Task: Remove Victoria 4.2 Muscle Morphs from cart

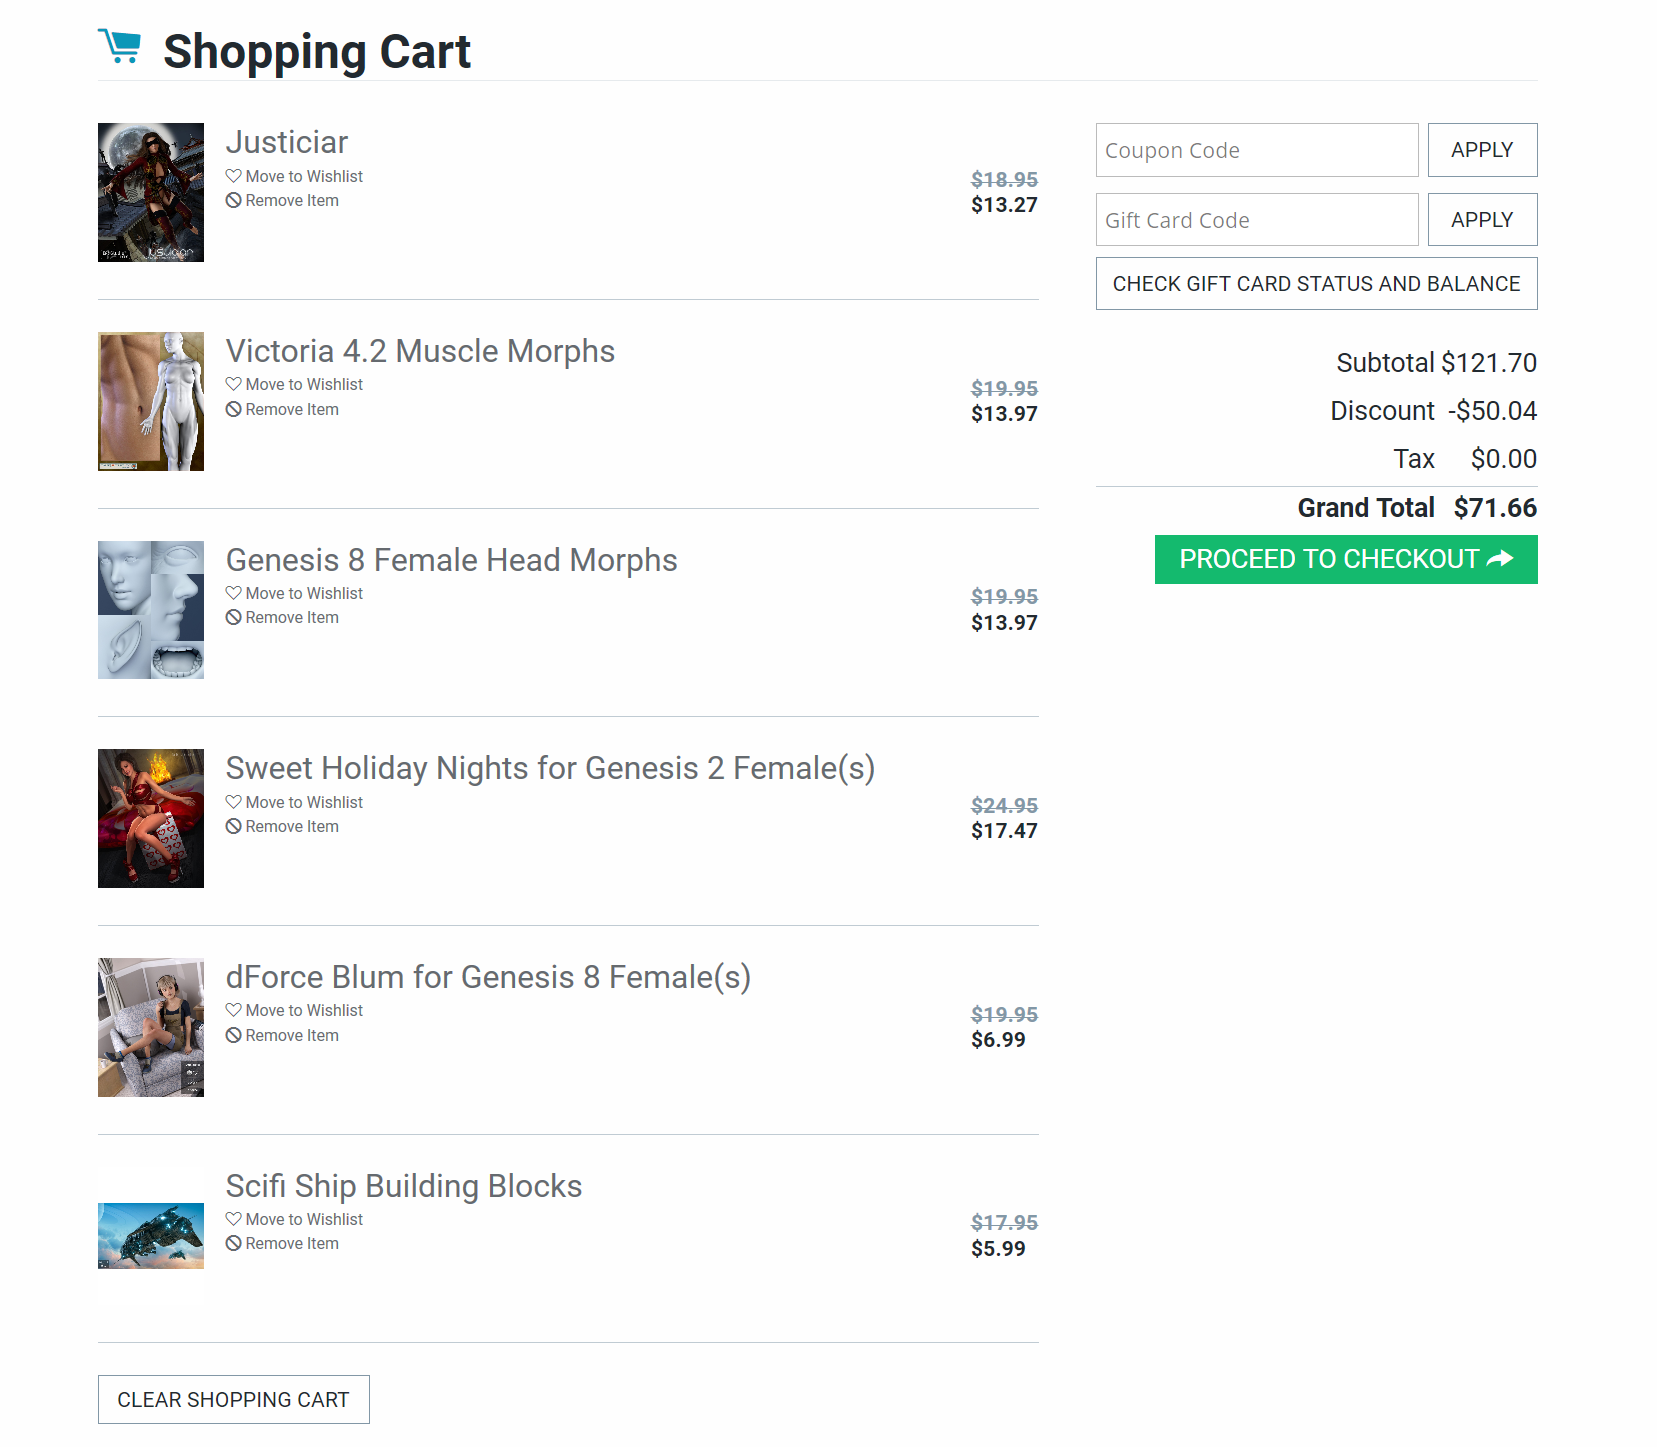Action: point(291,410)
